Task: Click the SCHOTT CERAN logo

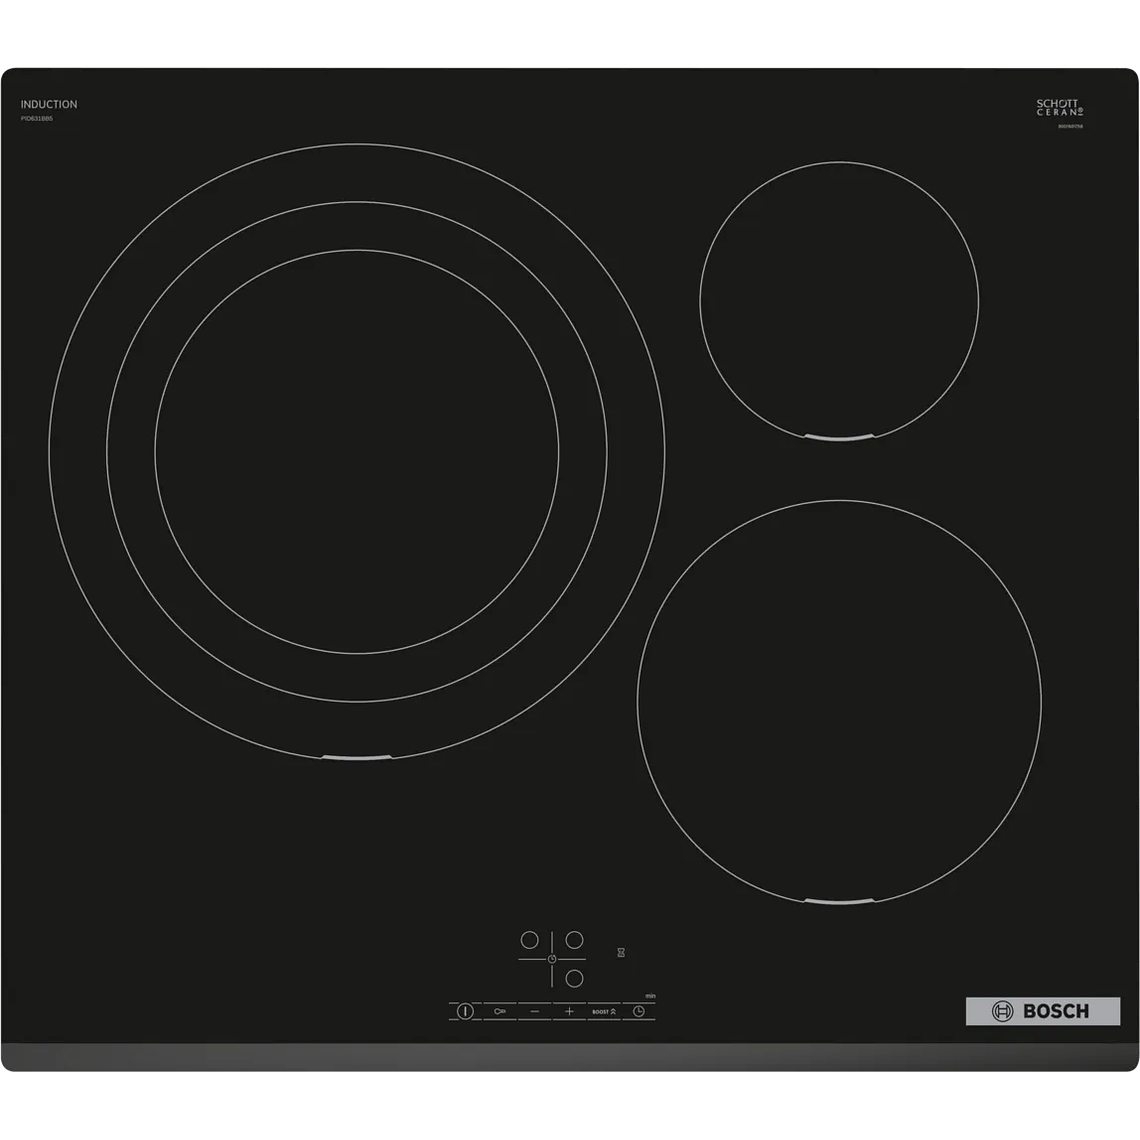Action: (x=1059, y=108)
